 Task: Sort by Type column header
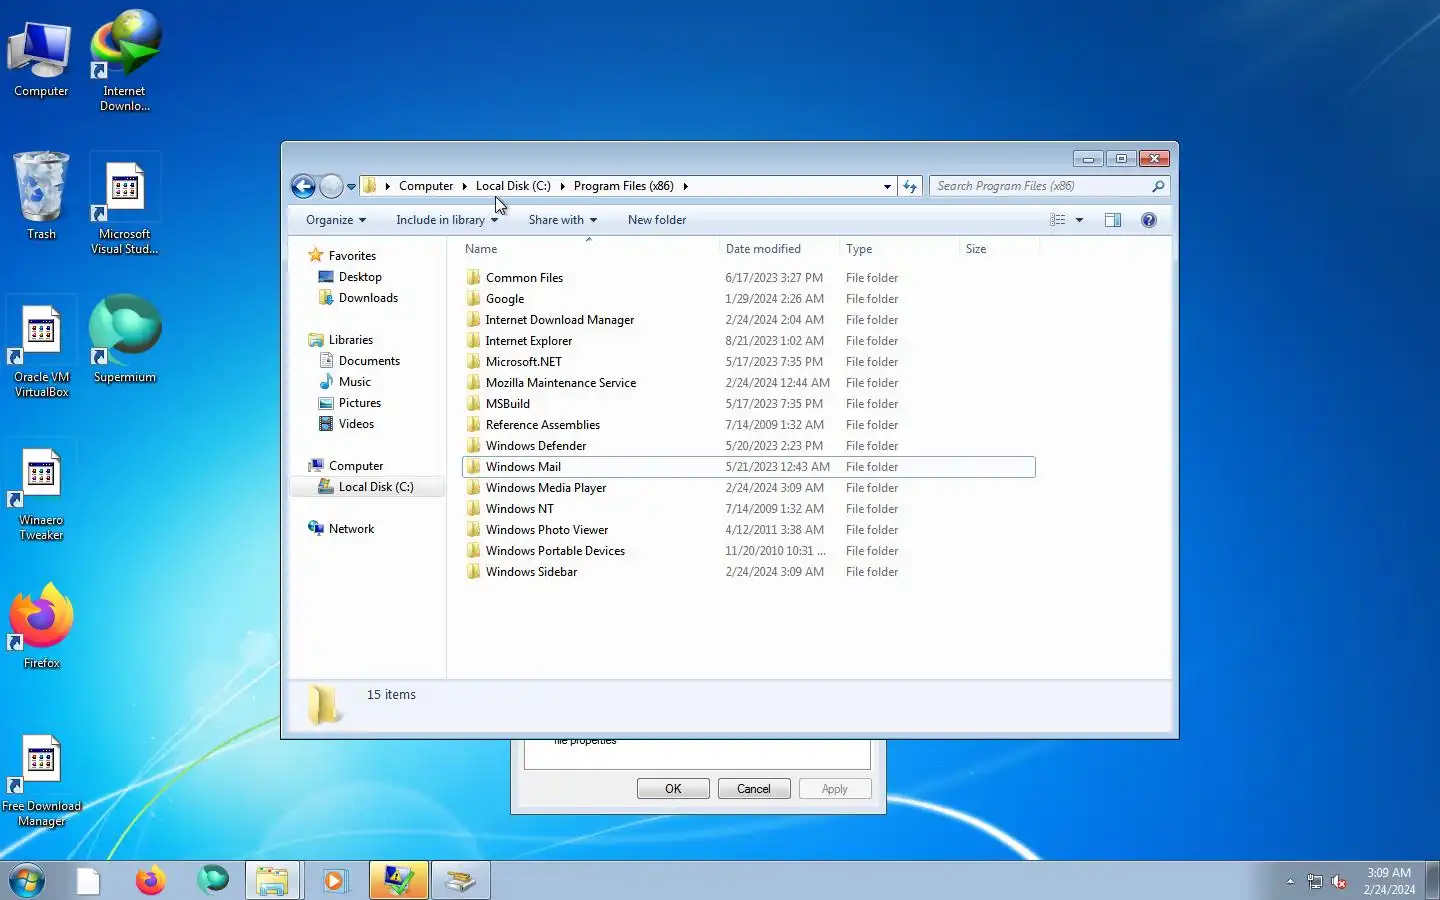coord(899,249)
